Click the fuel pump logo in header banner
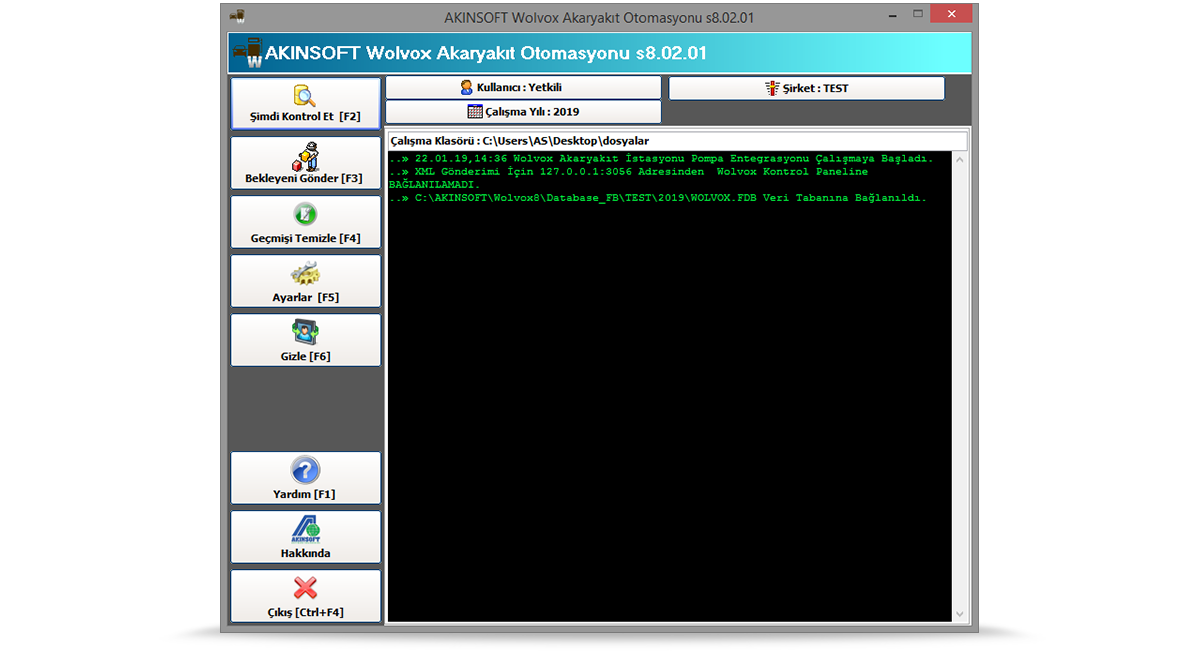Image resolution: width=1200 pixels, height=653 pixels. tap(247, 53)
